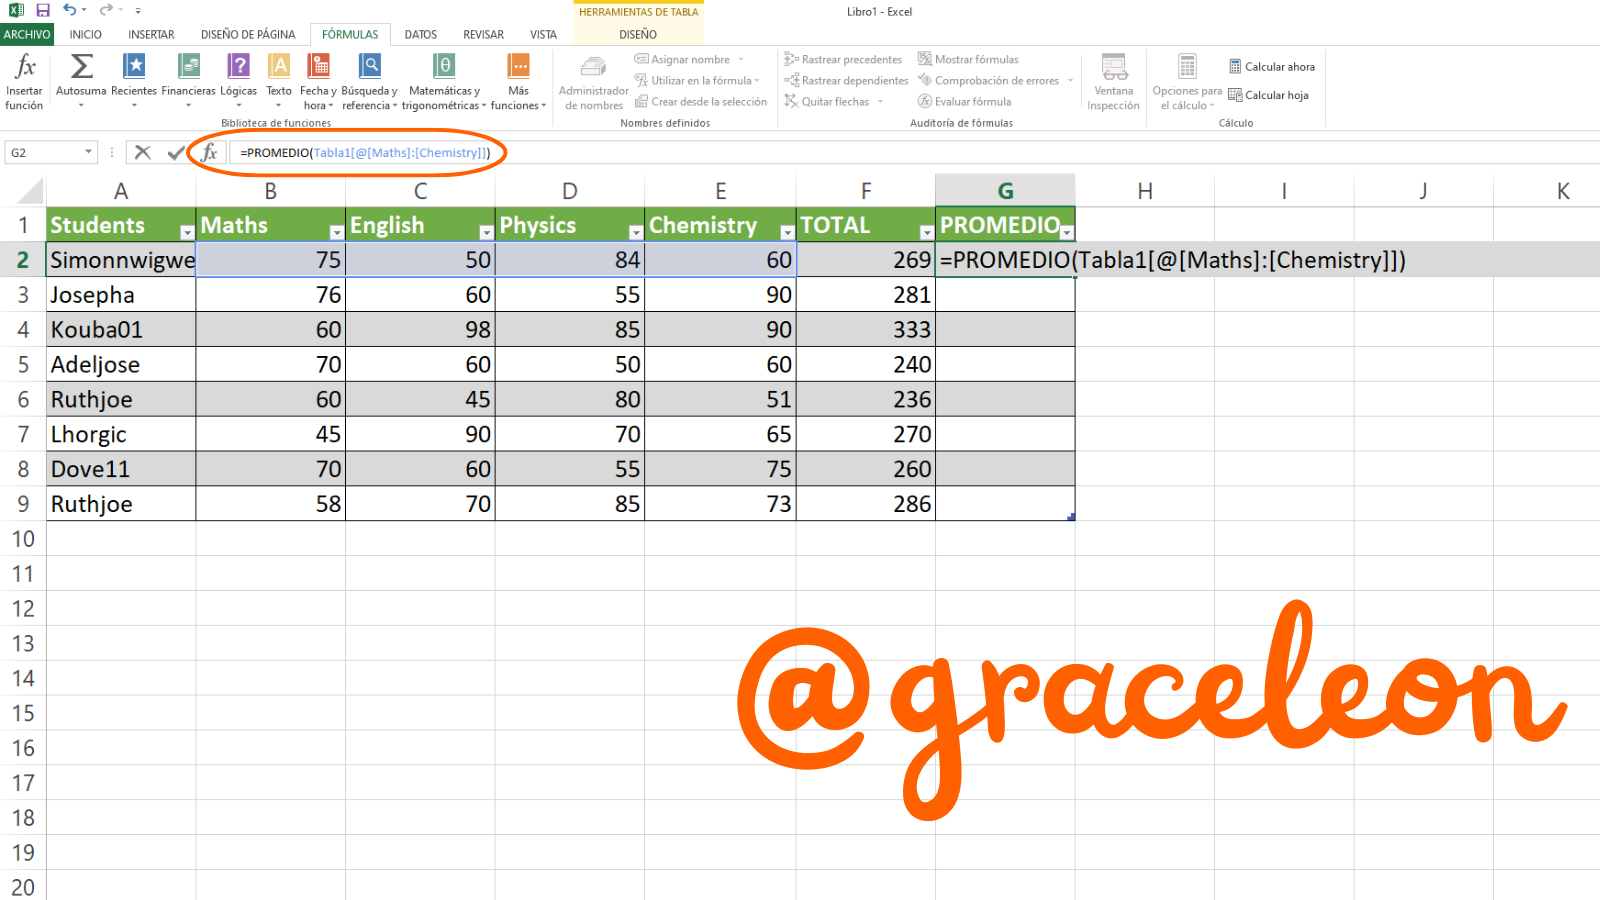Open the Lógicas functions library
This screenshot has height=900, width=1600.
point(238,82)
